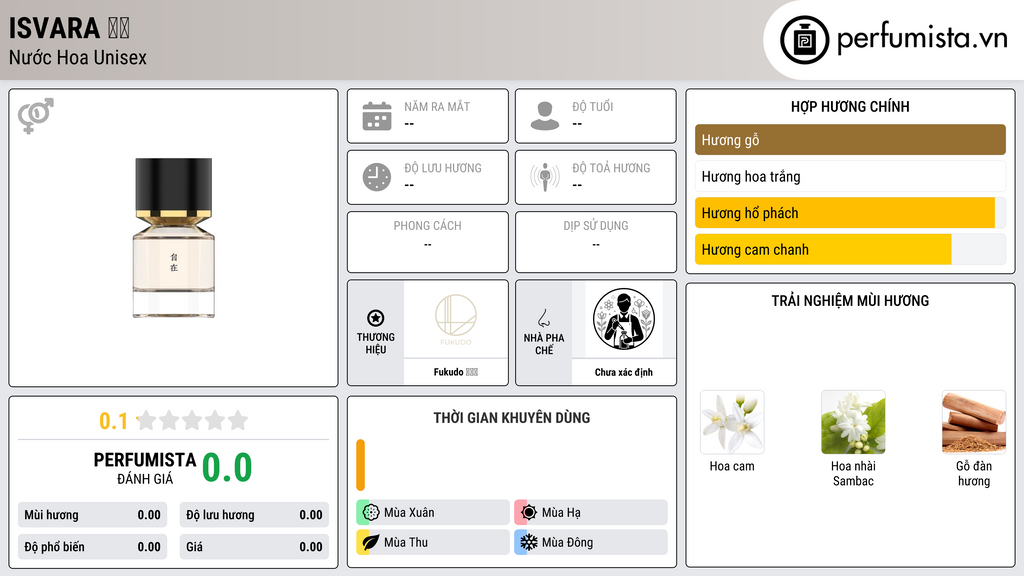Image resolution: width=1024 pixels, height=576 pixels.
Task: Open the Chưa xác định perfumer link
Action: [624, 372]
